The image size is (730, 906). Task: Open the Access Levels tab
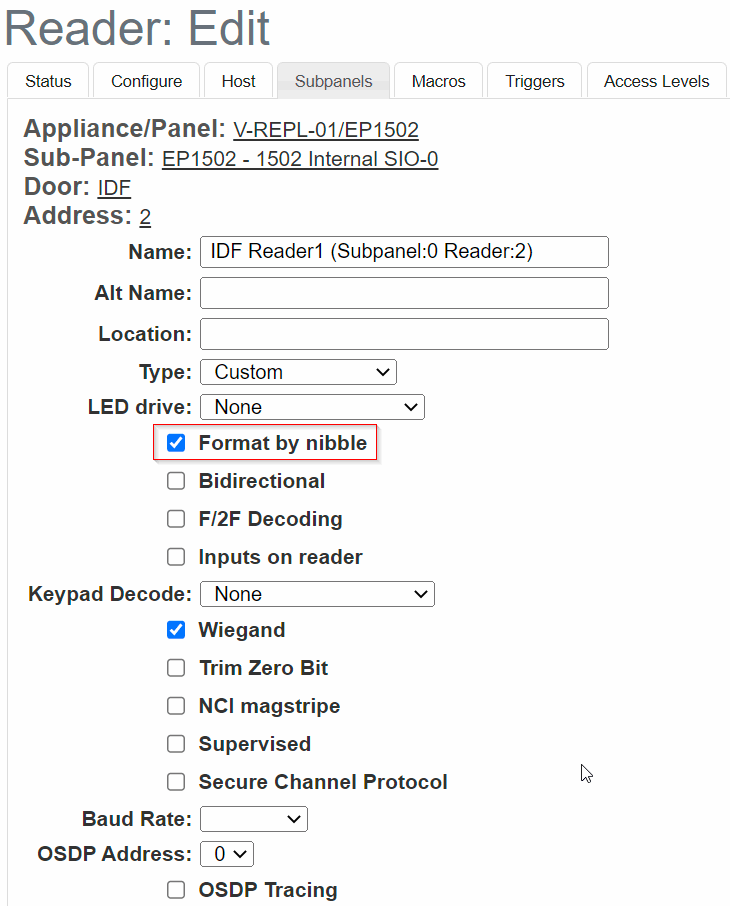coord(656,81)
